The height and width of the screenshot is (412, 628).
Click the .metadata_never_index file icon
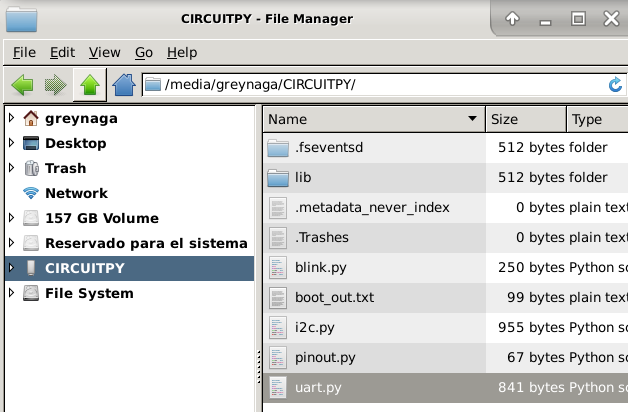click(278, 208)
